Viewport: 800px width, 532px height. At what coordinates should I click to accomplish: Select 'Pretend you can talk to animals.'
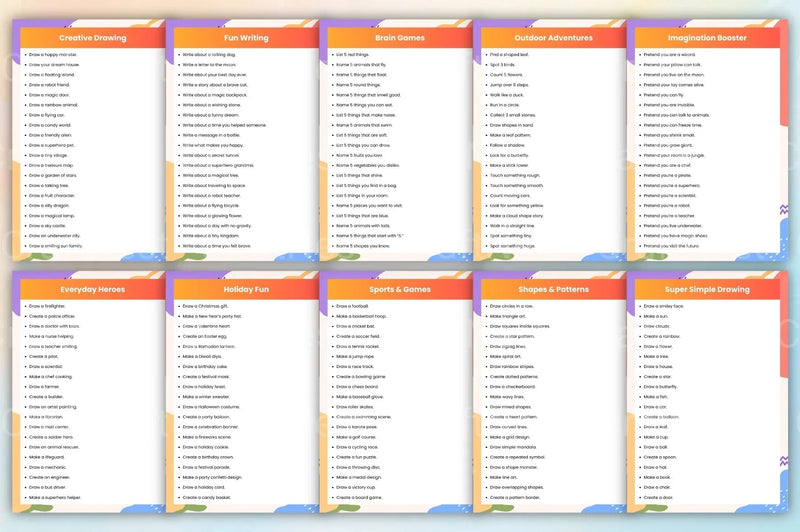677,115
